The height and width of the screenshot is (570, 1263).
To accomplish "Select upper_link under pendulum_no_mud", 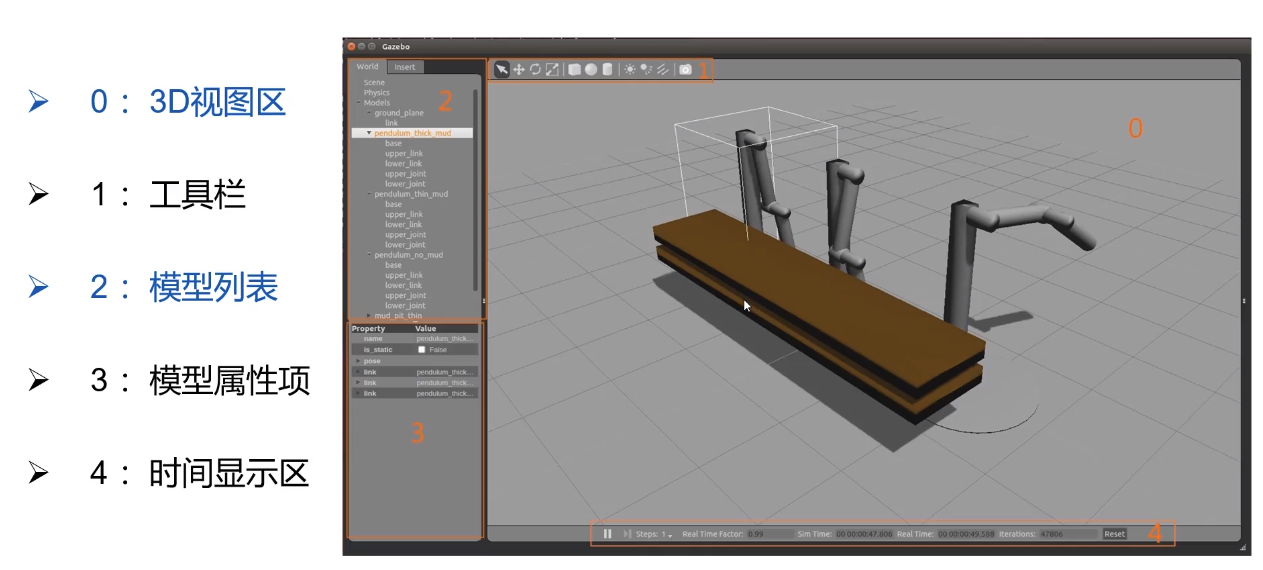I will point(404,275).
